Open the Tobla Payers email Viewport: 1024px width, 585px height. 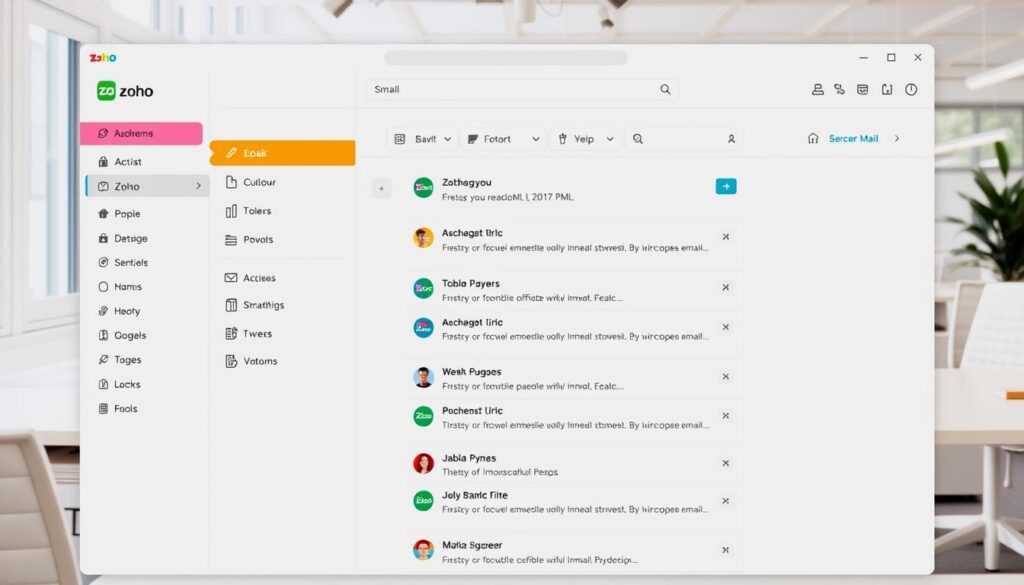[x=575, y=290]
